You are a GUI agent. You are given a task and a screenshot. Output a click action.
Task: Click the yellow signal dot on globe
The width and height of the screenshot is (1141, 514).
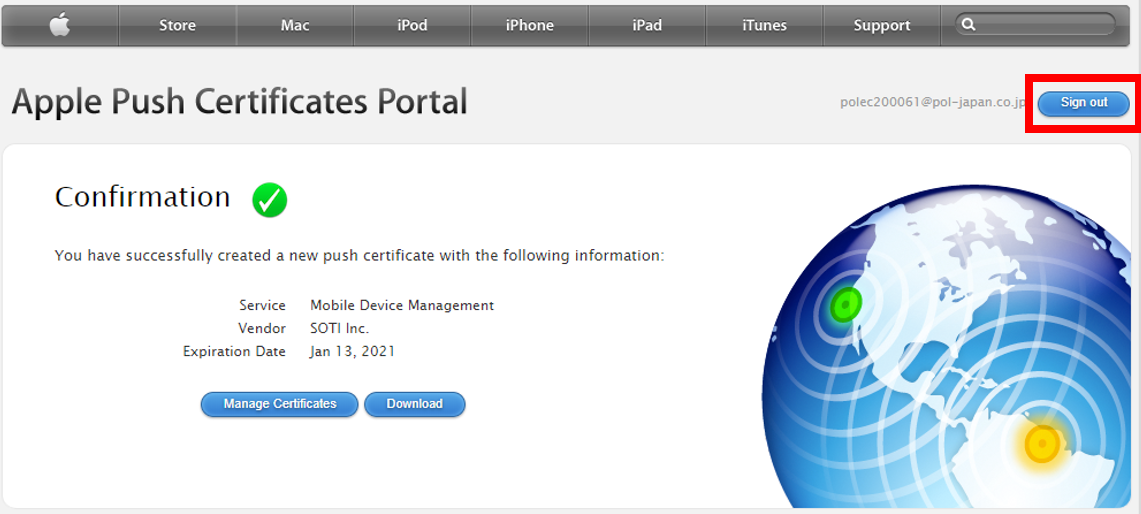click(x=1042, y=443)
